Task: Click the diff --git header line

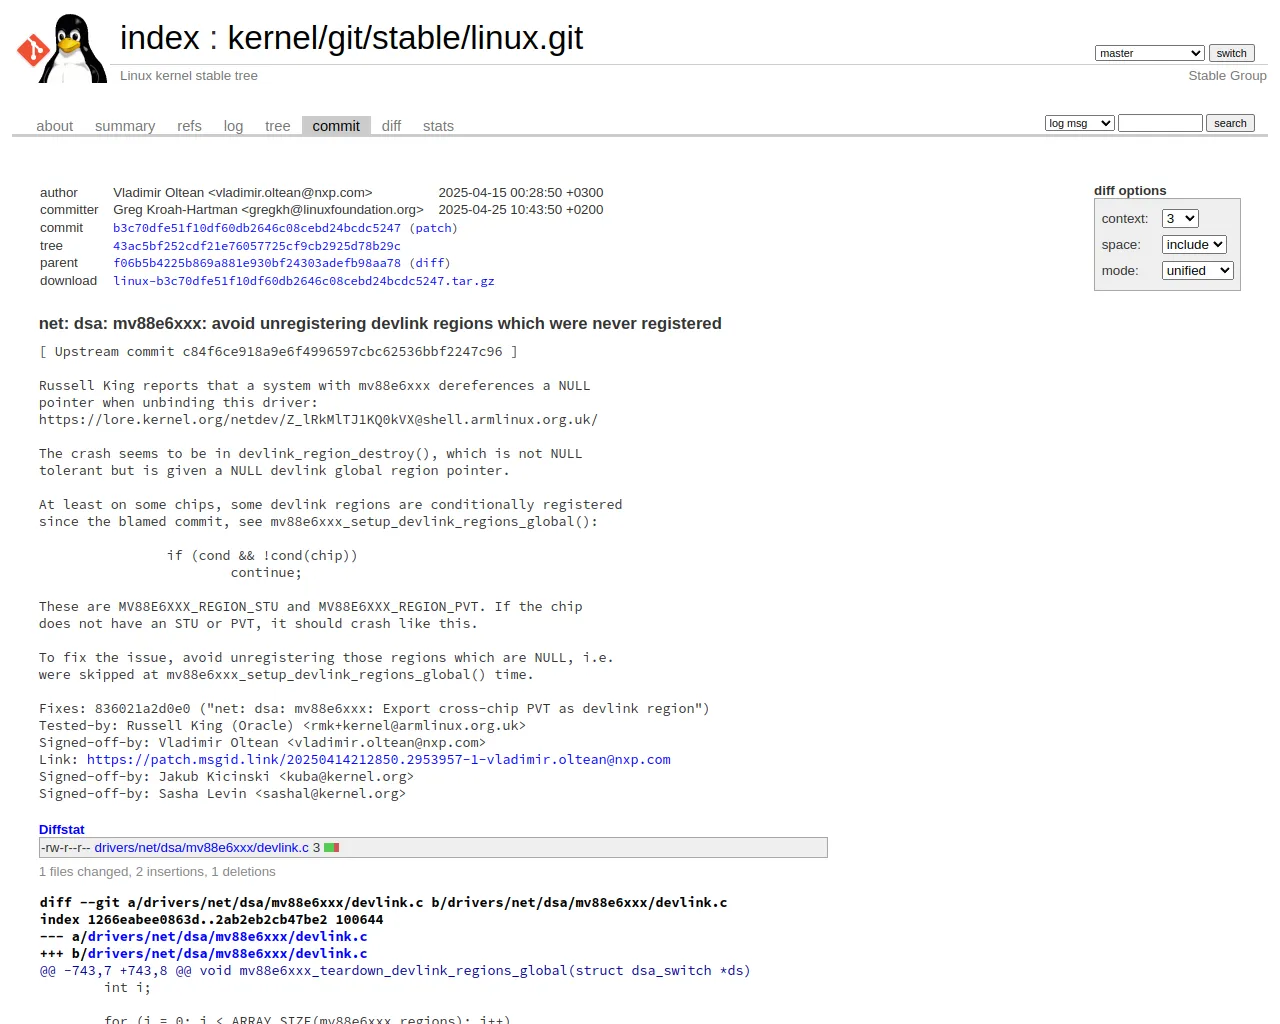Action: coord(383,903)
